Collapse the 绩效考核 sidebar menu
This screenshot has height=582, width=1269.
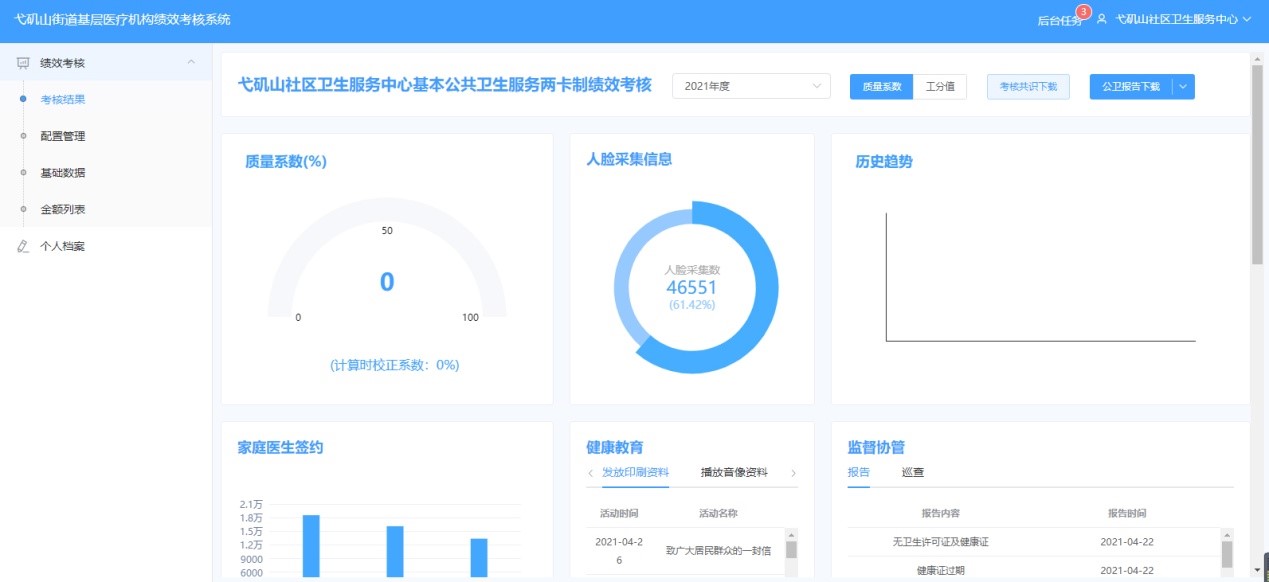tap(191, 63)
